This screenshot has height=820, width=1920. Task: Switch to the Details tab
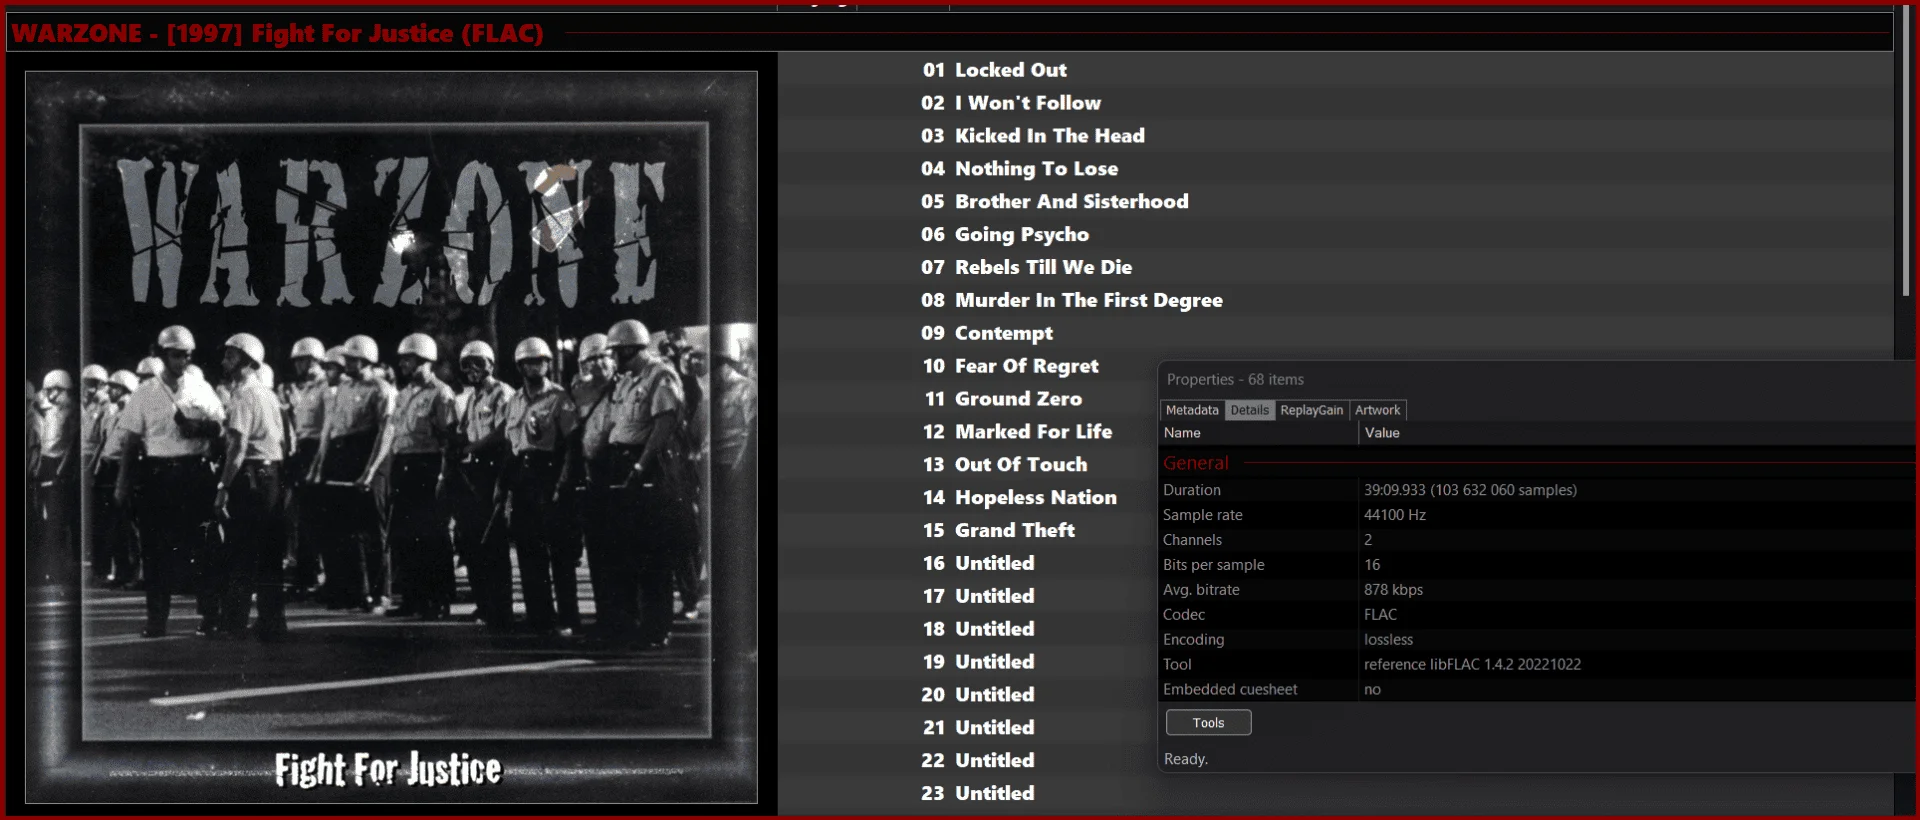(x=1249, y=410)
